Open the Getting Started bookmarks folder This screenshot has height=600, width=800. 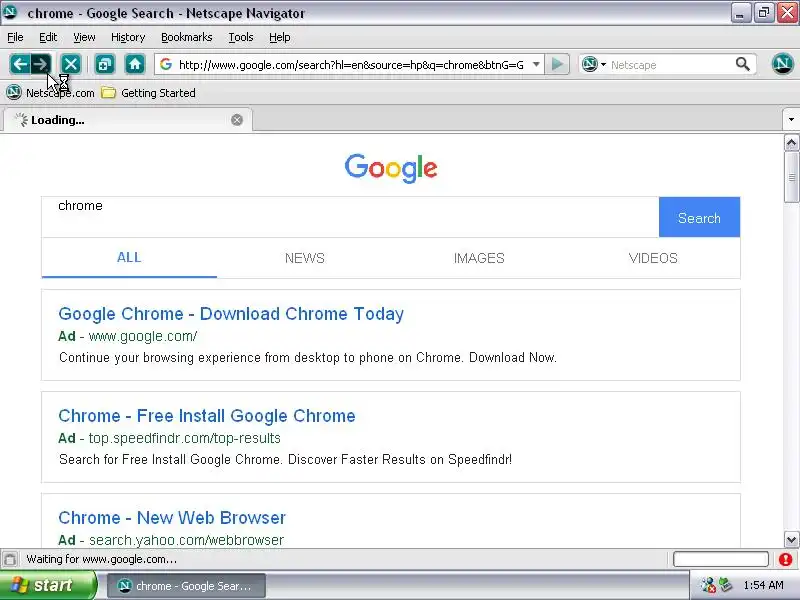148,93
